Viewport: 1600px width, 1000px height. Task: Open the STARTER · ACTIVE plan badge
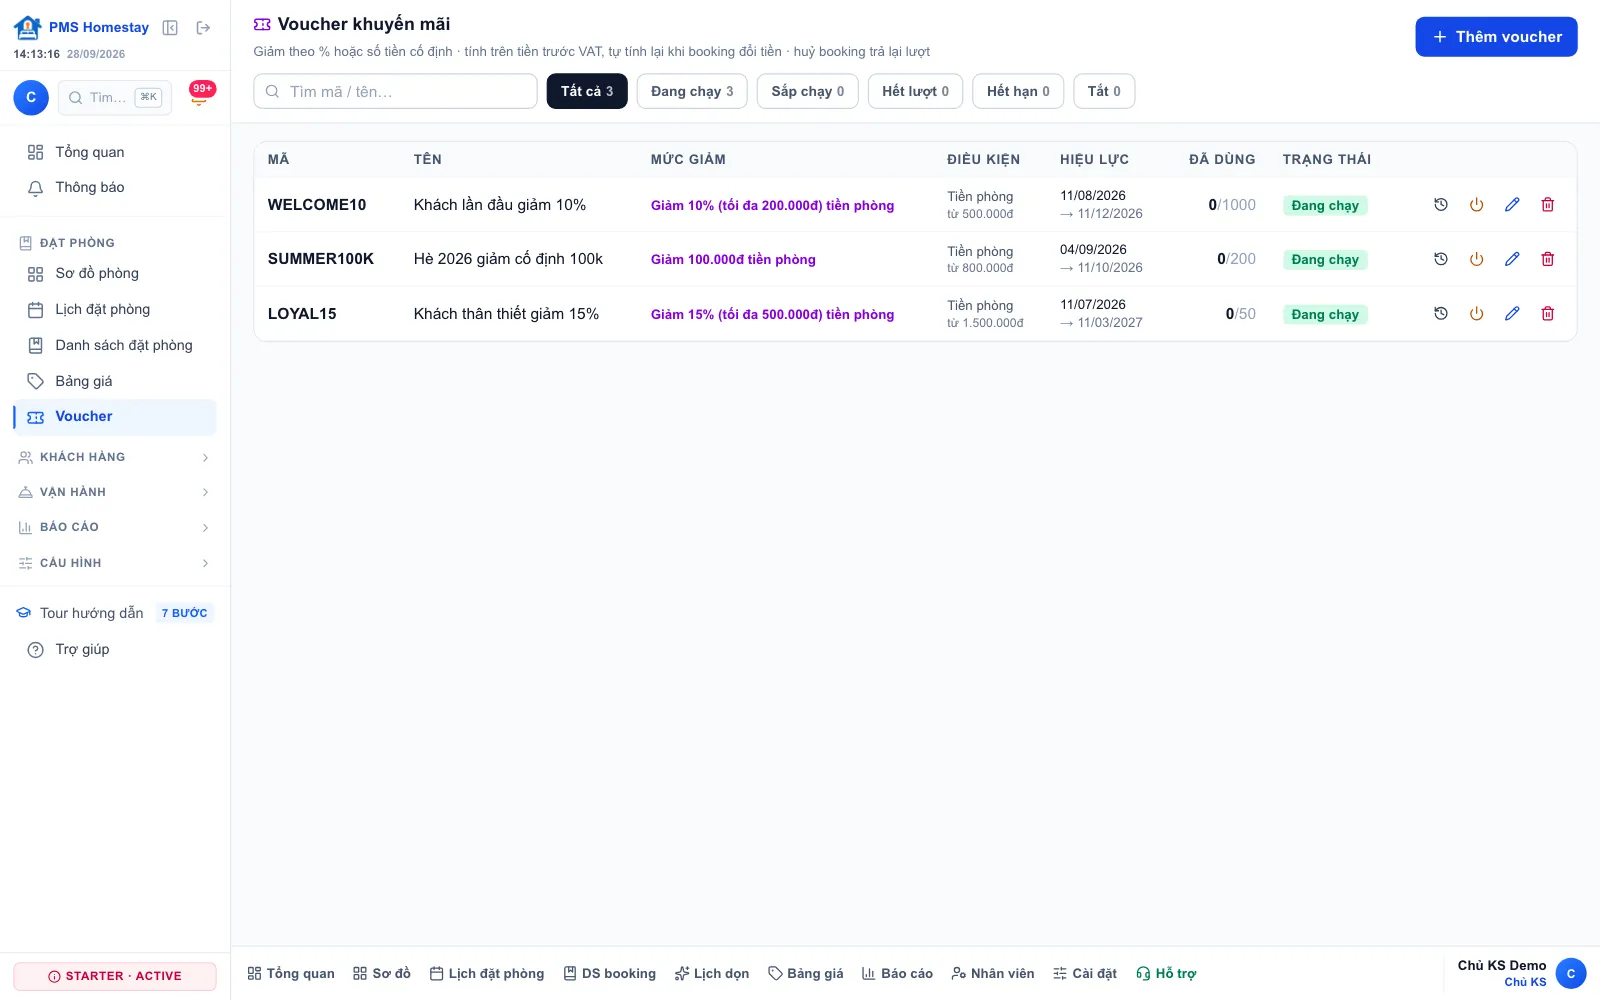click(115, 976)
